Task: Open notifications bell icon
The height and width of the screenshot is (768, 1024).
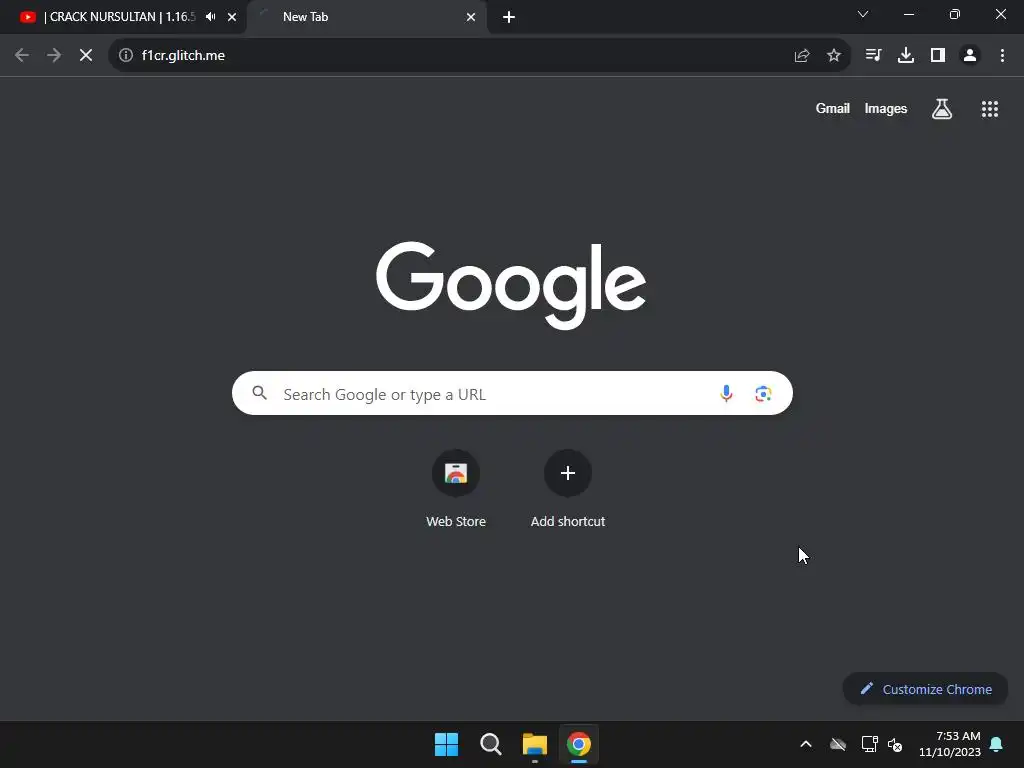Action: tap(997, 744)
